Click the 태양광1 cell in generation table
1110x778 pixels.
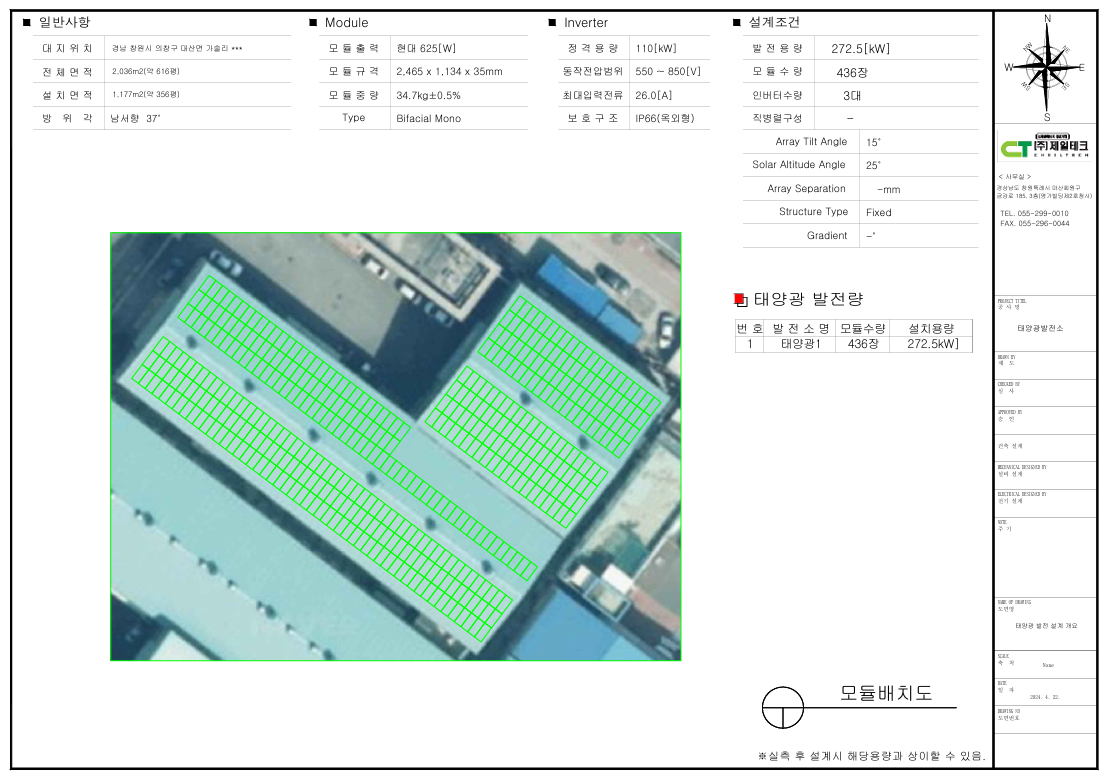point(800,344)
